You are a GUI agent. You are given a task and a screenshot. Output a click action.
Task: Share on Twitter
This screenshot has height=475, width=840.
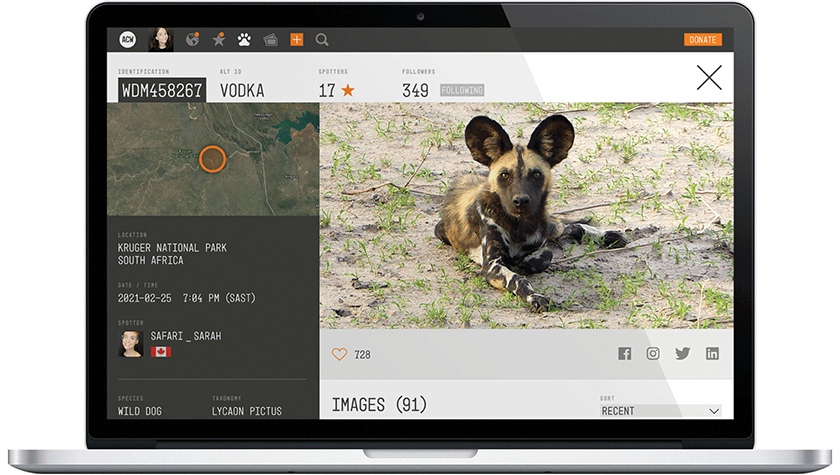[682, 353]
